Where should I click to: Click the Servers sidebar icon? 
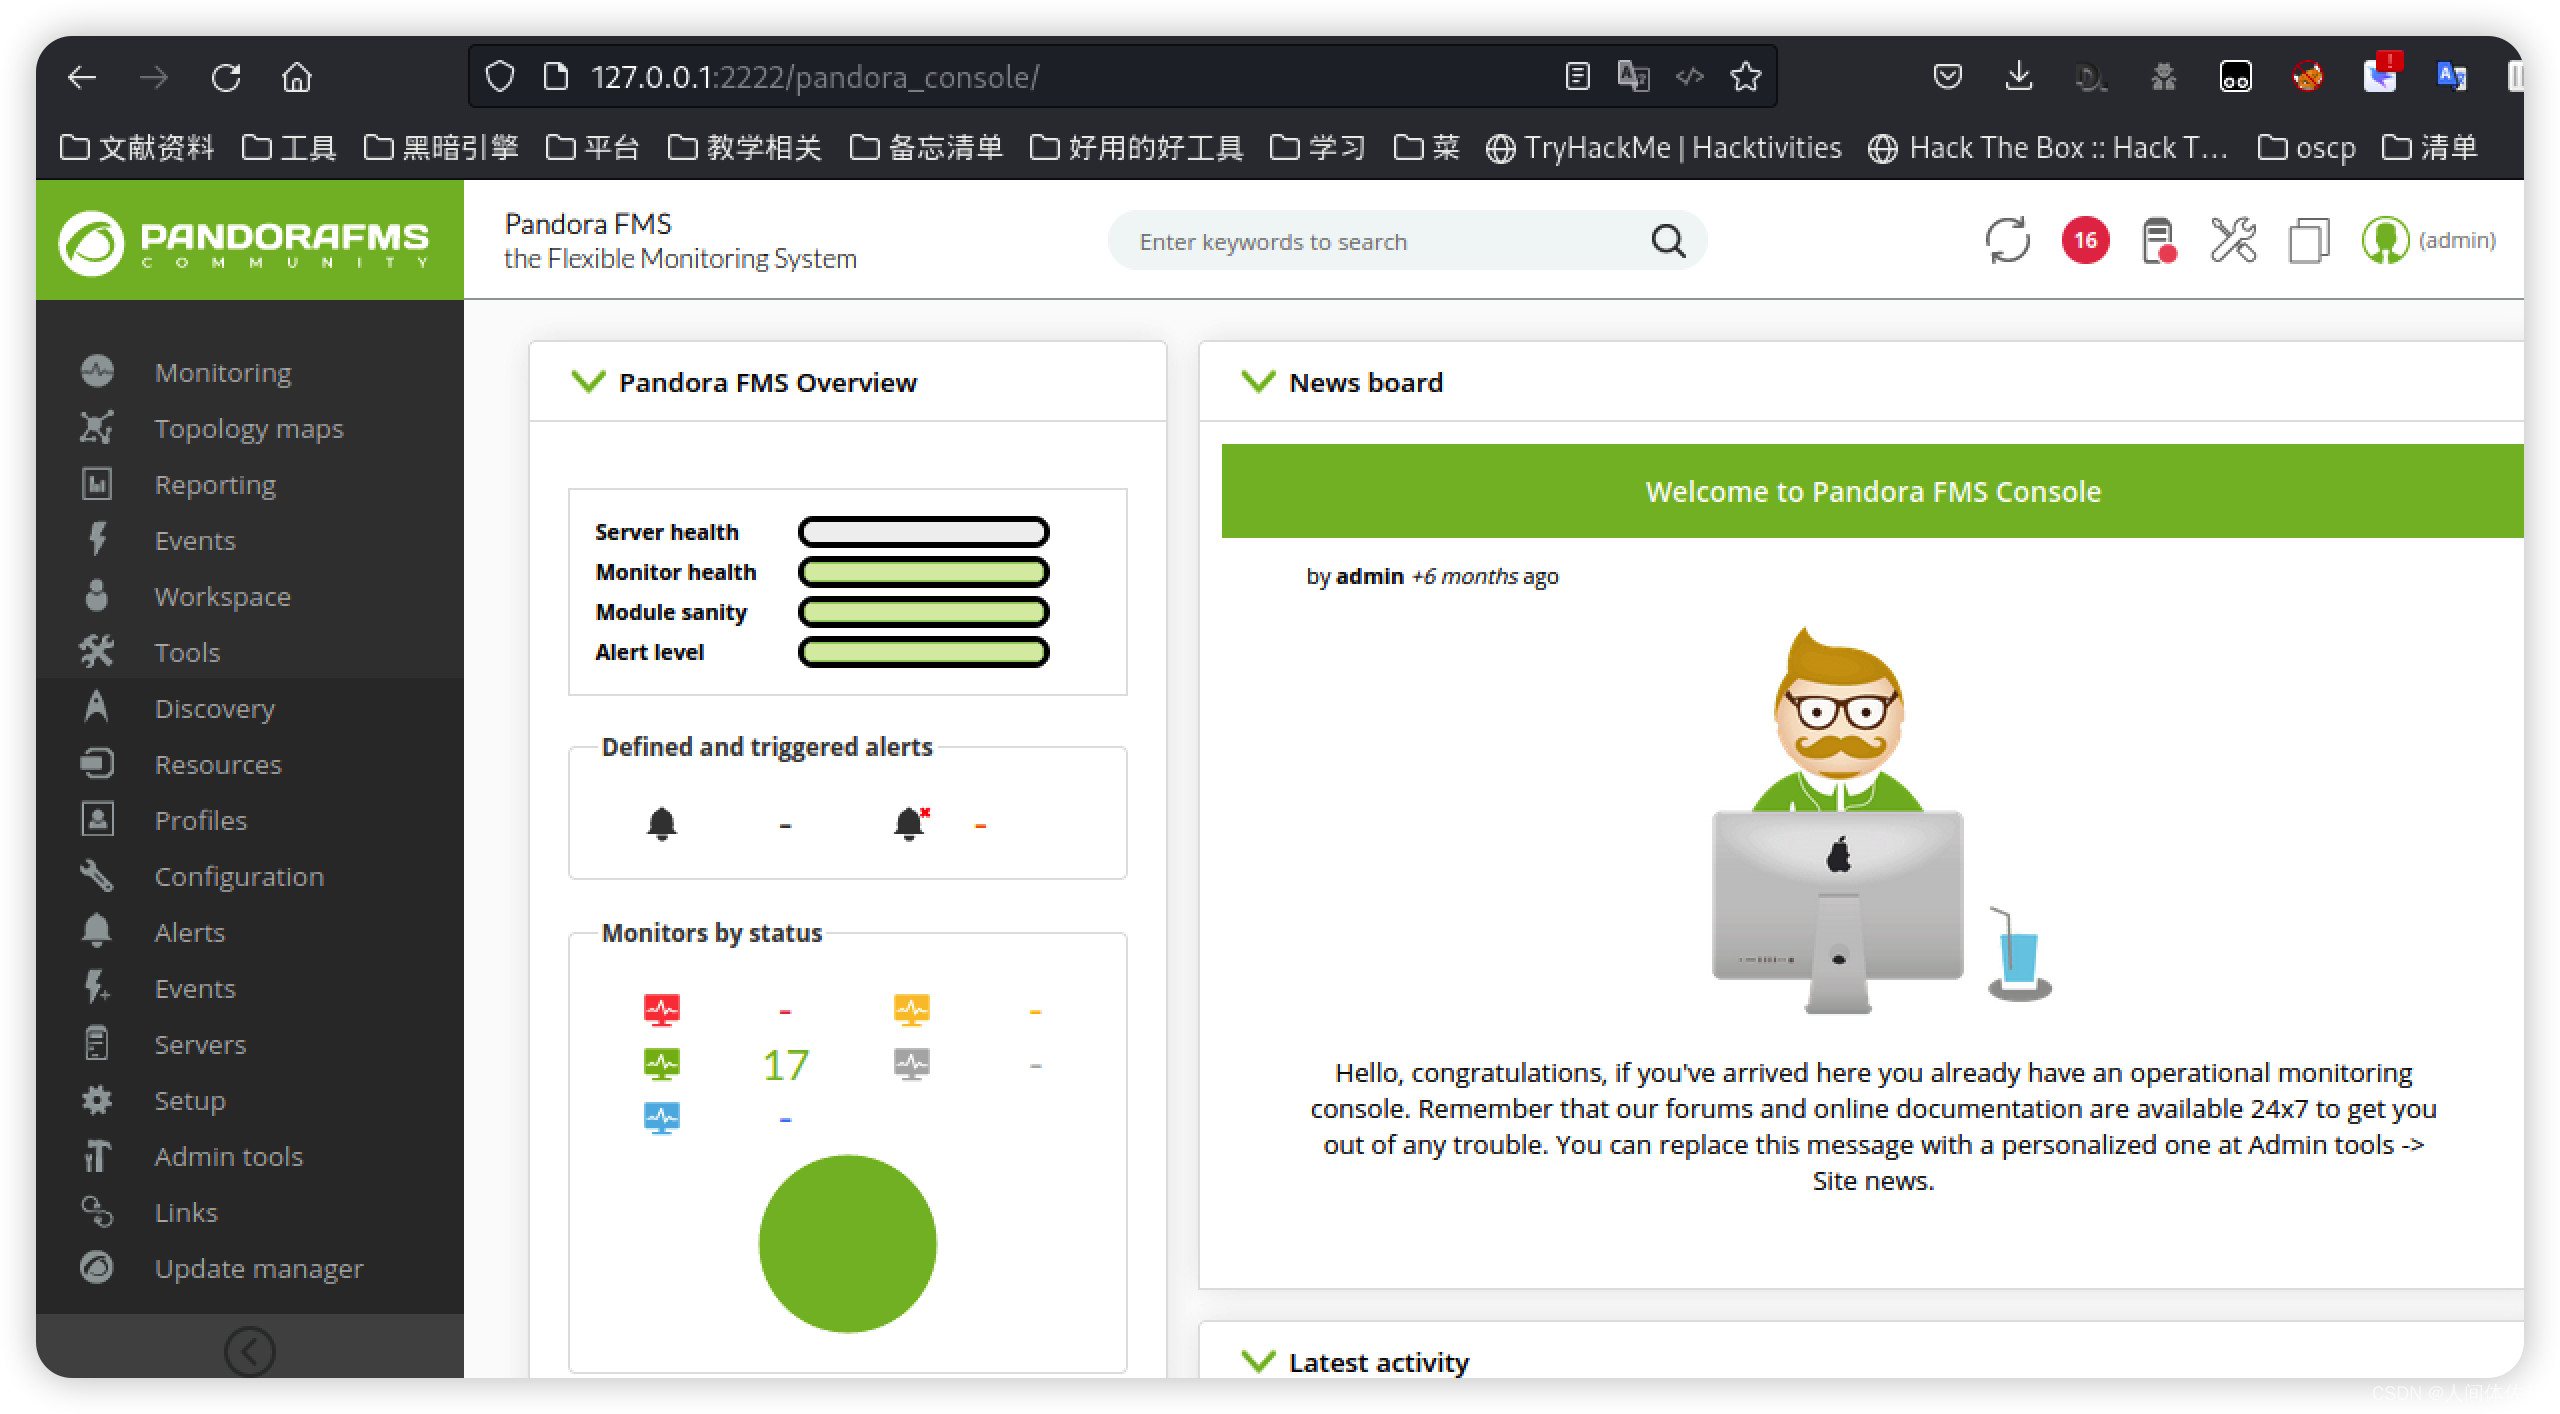coord(97,1044)
